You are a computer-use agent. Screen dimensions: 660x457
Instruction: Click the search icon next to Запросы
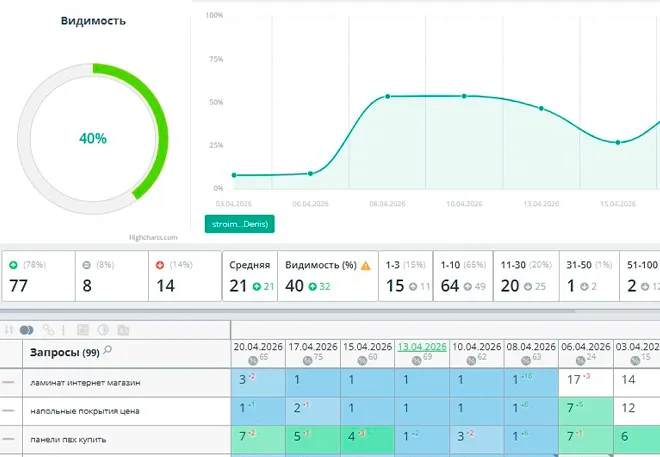click(108, 351)
